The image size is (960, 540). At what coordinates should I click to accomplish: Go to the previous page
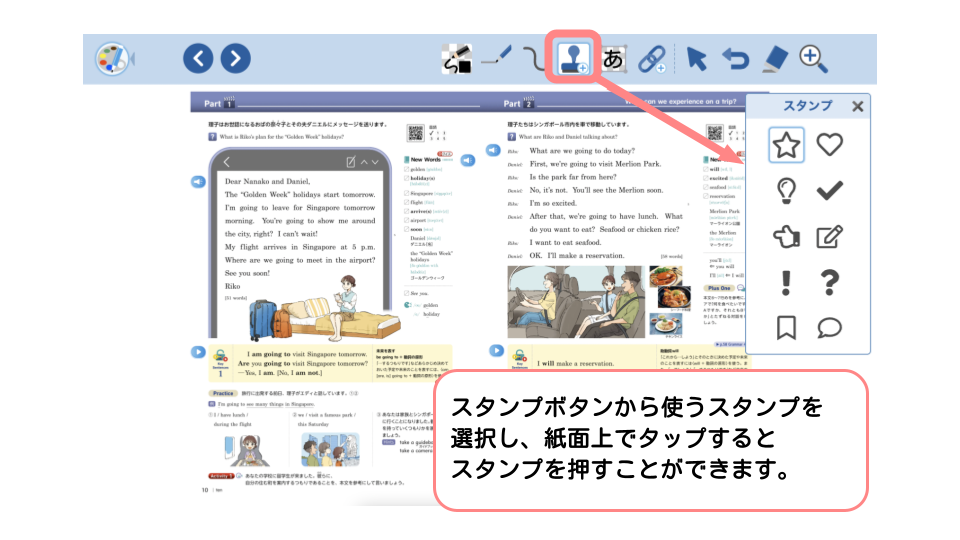pos(198,59)
